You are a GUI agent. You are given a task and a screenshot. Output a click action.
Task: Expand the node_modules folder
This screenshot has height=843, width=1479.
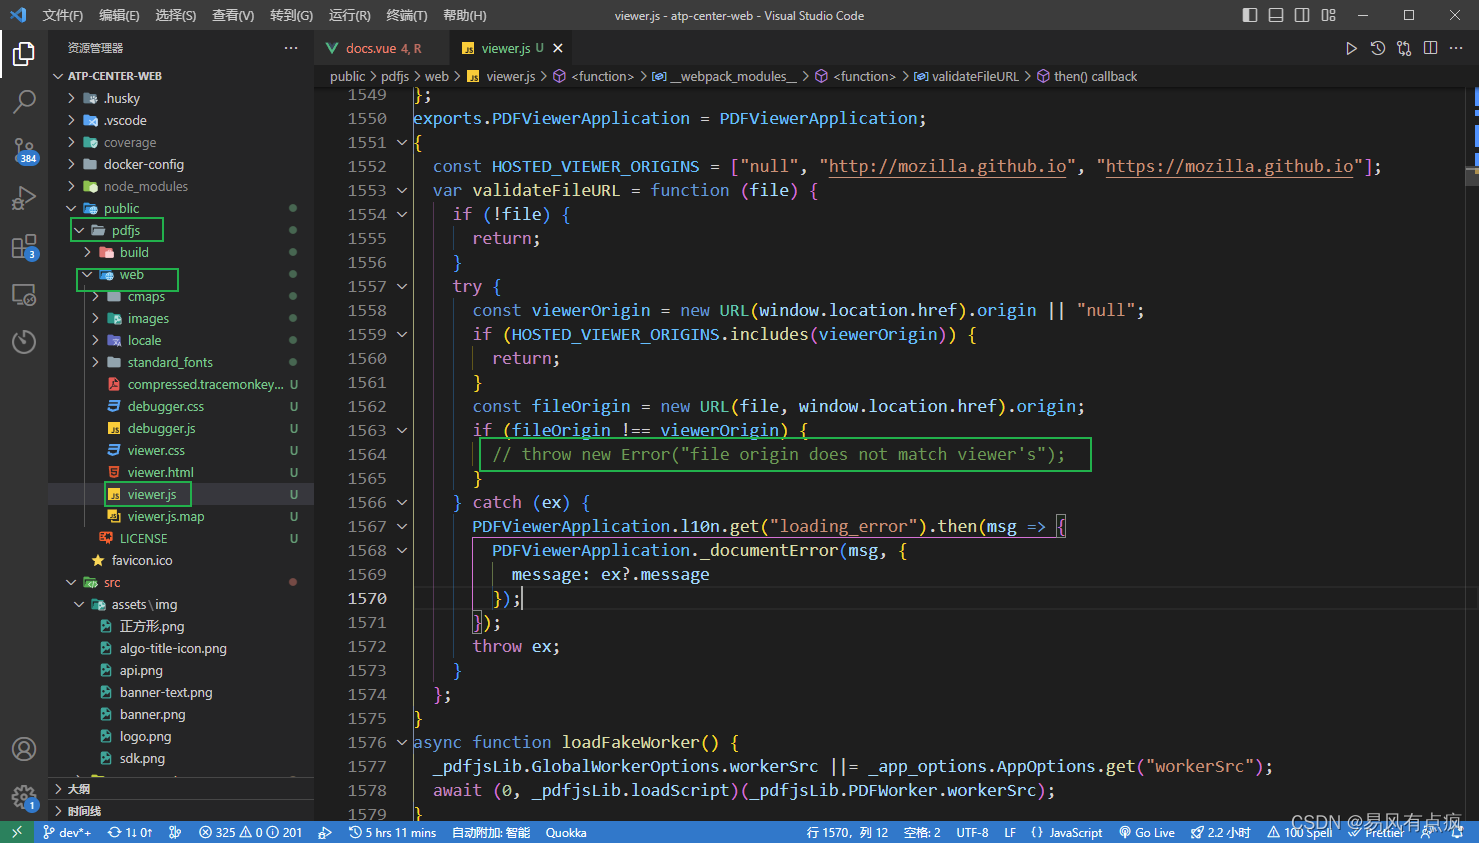(x=180, y=186)
